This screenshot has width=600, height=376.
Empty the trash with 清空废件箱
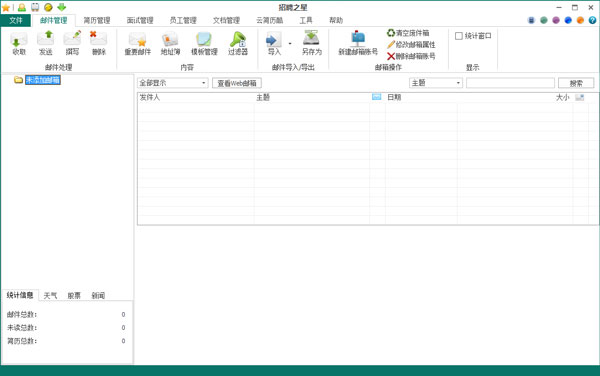tap(408, 33)
